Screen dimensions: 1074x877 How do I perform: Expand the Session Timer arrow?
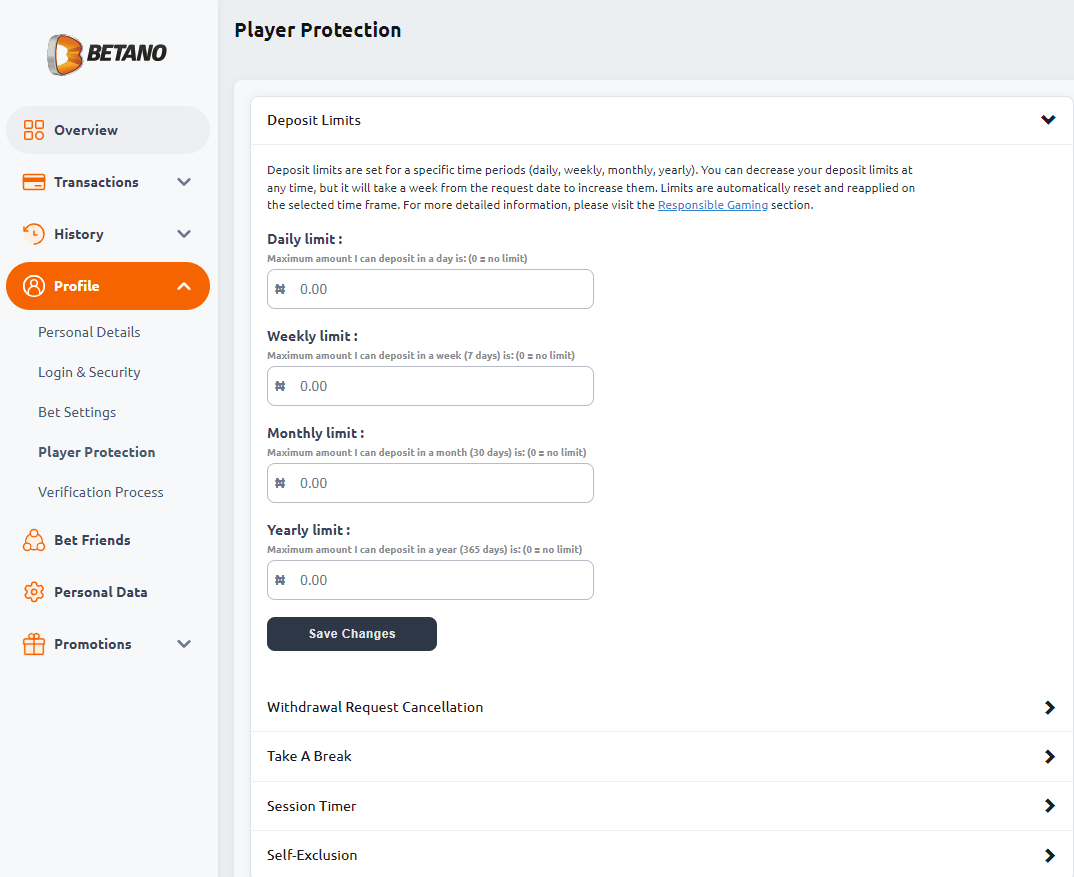1049,806
